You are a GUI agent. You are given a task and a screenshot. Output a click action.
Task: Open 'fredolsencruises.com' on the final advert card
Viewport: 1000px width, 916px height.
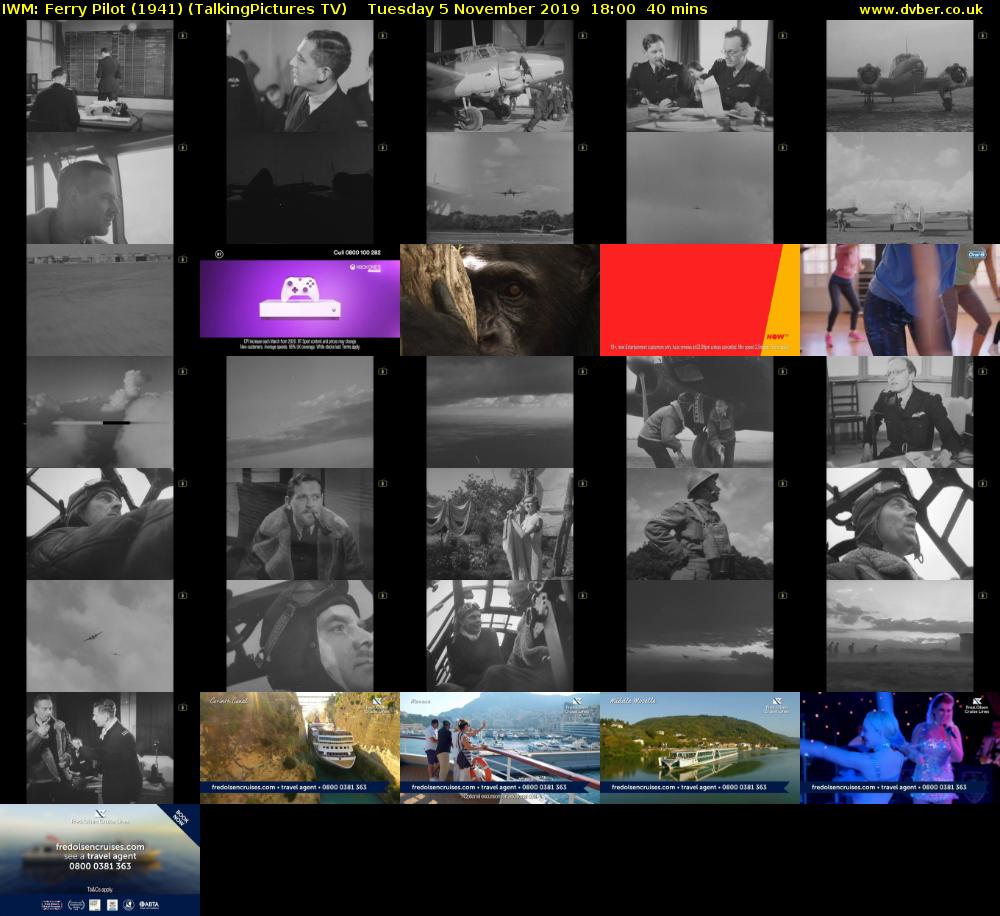tap(100, 846)
